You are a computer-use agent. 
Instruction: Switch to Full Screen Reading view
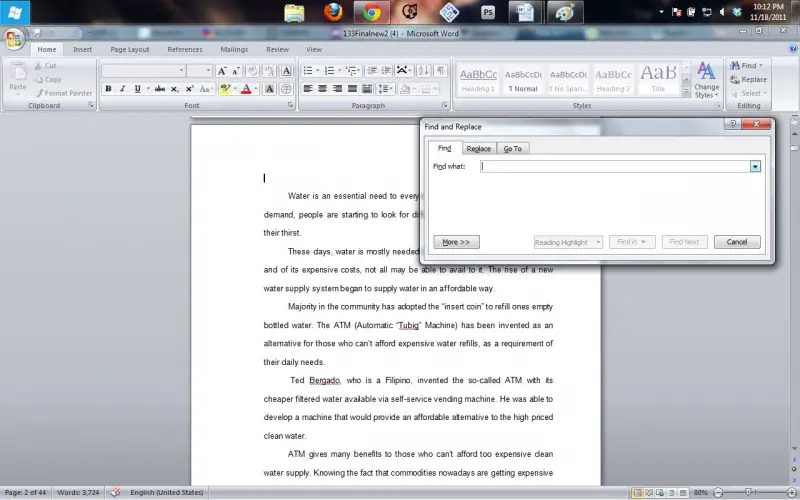649,493
